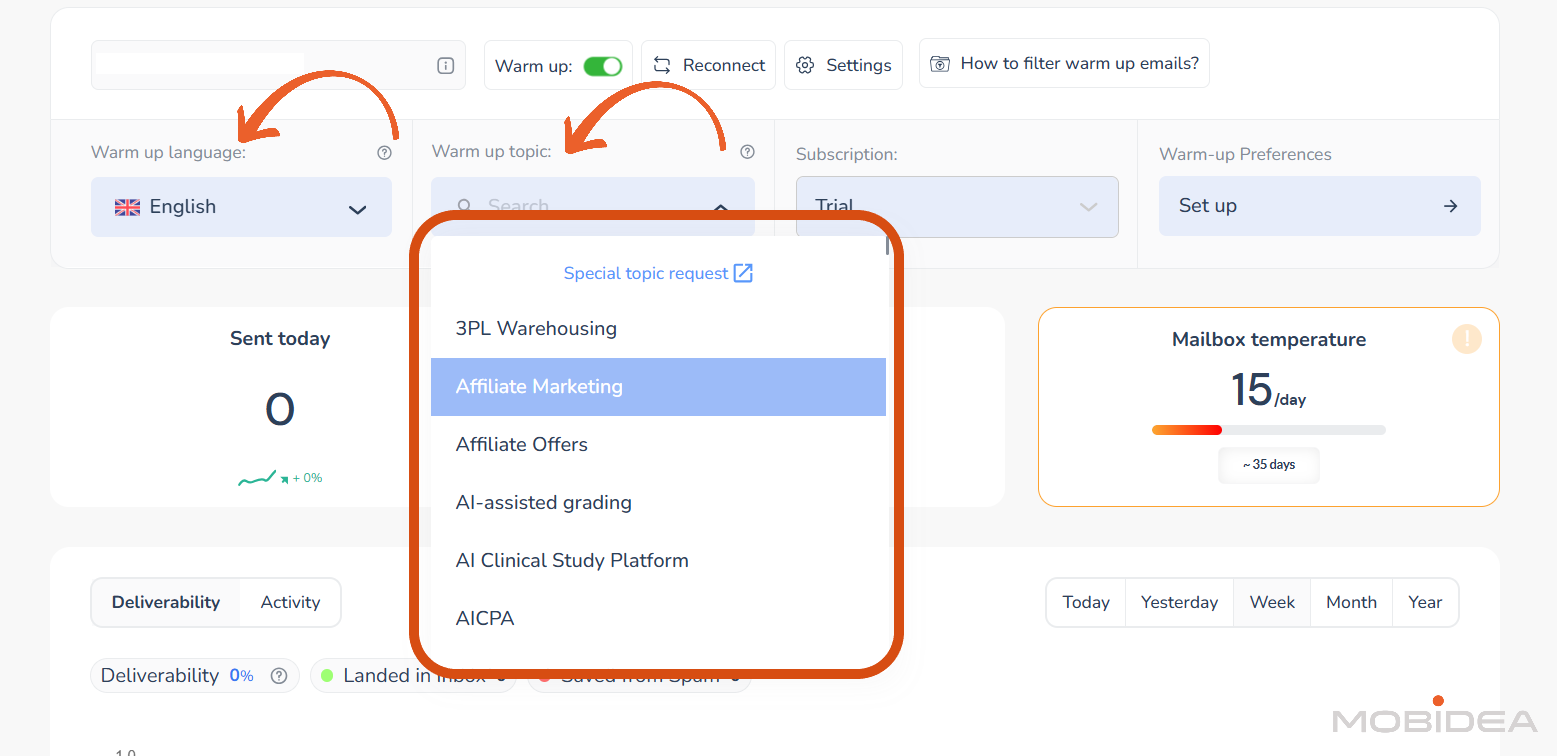Click the warm up topic Search field
This screenshot has width=1557, height=756.
point(580,206)
